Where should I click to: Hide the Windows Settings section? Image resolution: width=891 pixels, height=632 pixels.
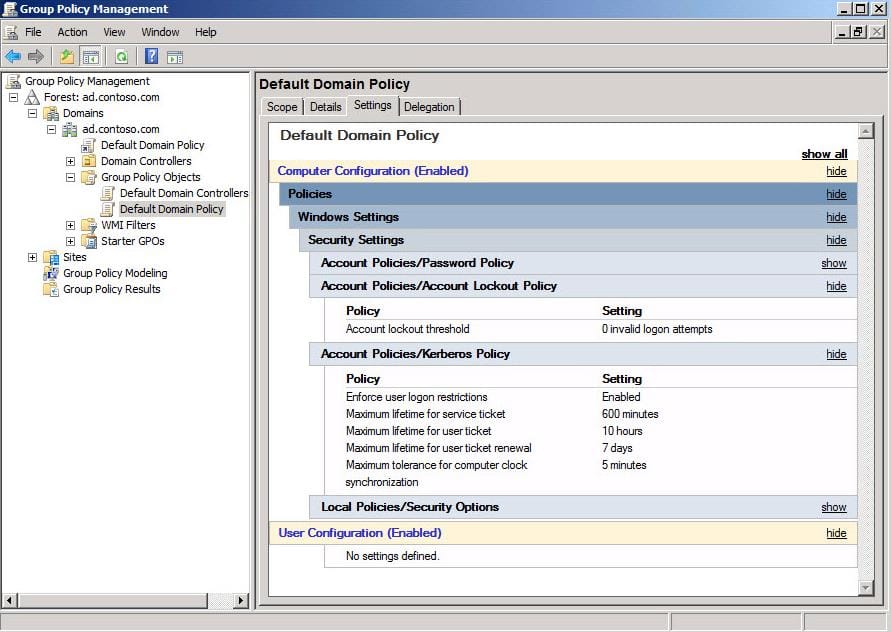tap(836, 217)
